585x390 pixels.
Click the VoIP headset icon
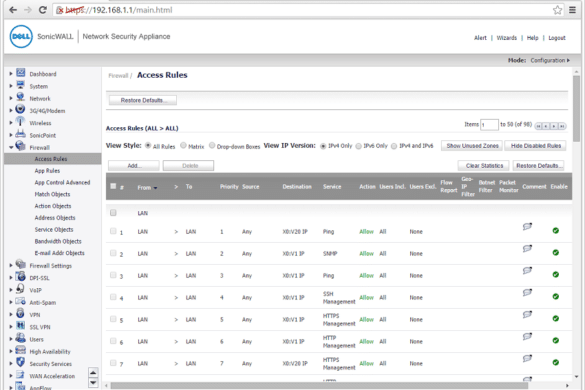click(x=20, y=289)
